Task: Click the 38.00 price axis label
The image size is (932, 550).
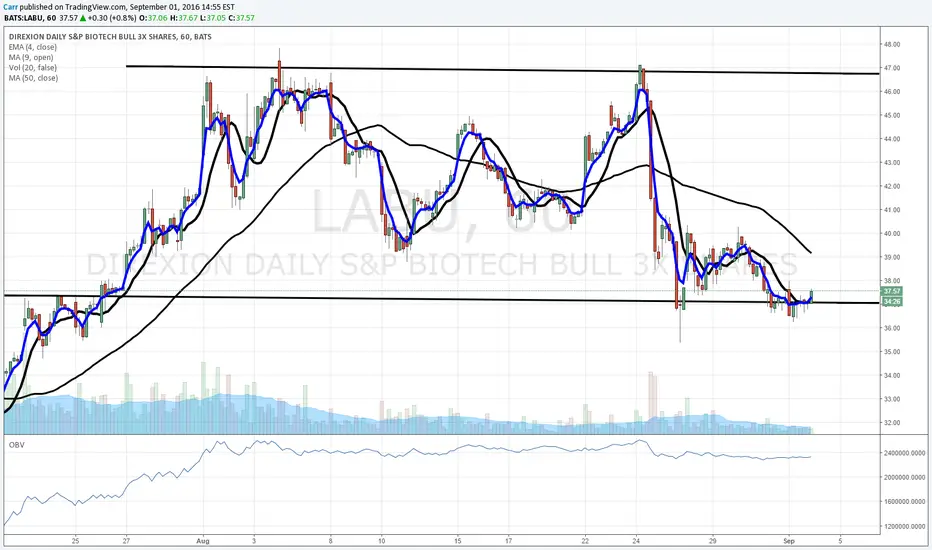Action: pos(892,281)
